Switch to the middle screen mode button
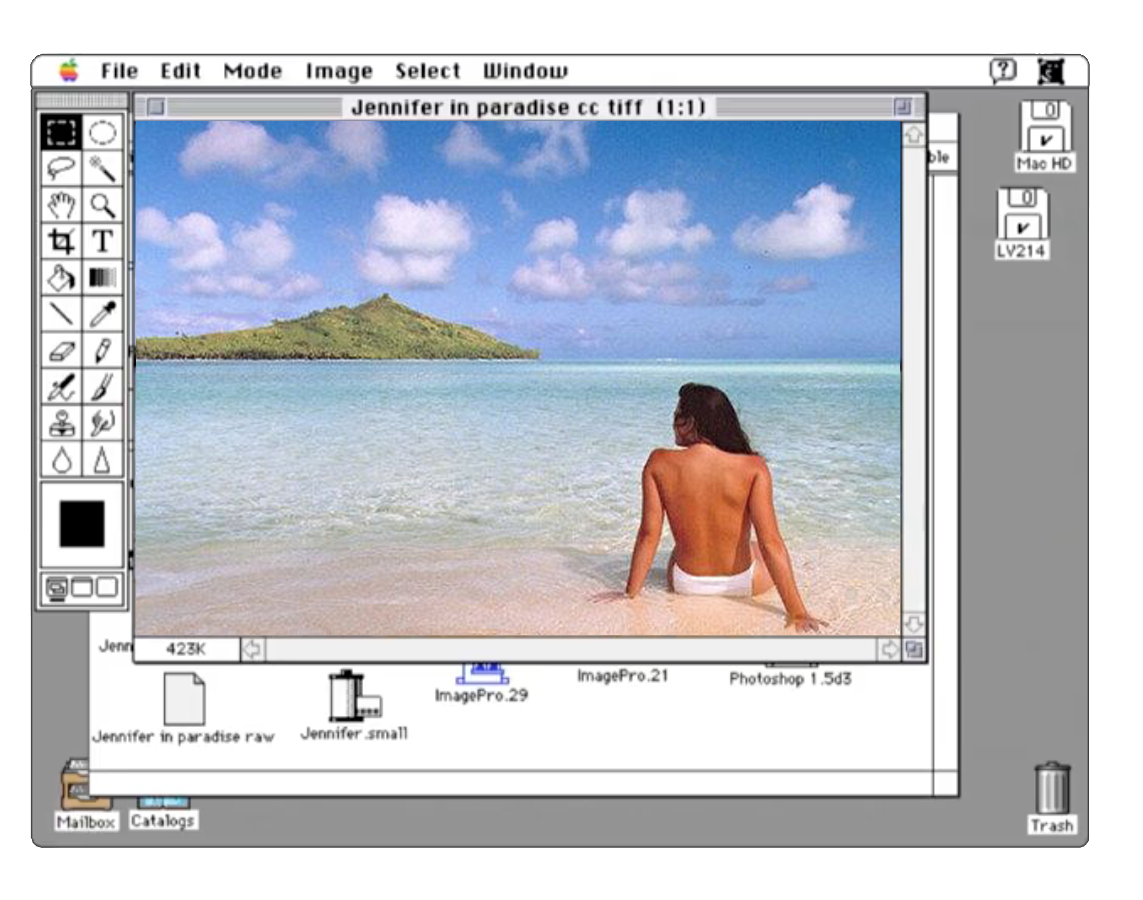 click(x=82, y=588)
